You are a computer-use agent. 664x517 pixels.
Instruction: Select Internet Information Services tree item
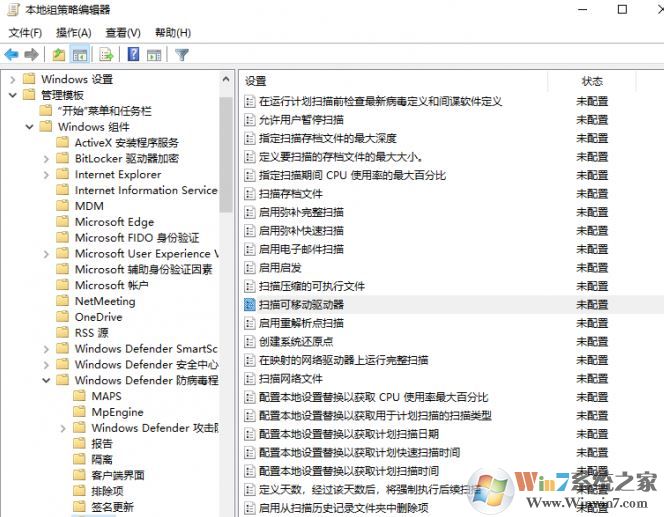146,190
